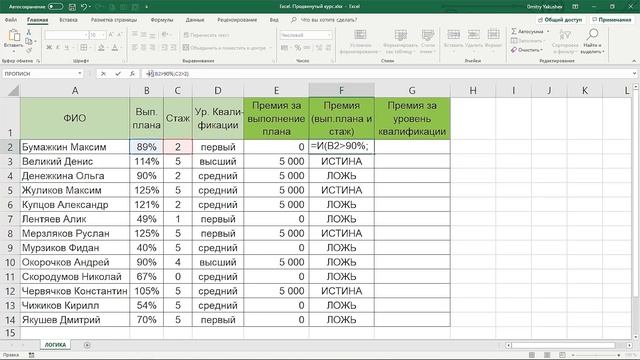Click the AutoSum (Автосумма) sigma icon
This screenshot has width=640, height=360.
coord(514,31)
